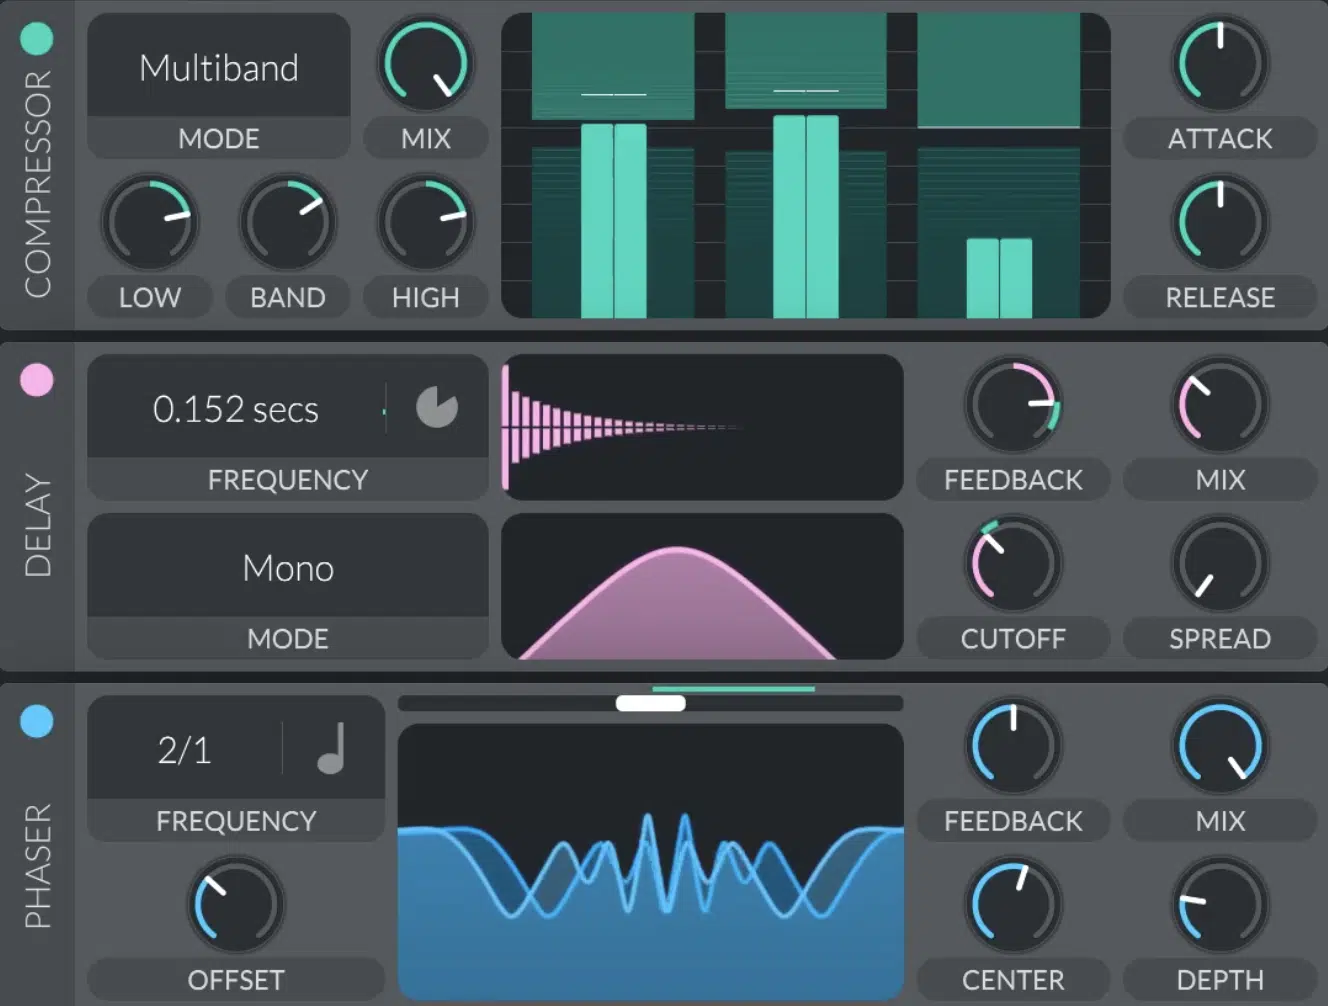
Task: Click the Compressor MIX knob
Action: pyautogui.click(x=426, y=64)
